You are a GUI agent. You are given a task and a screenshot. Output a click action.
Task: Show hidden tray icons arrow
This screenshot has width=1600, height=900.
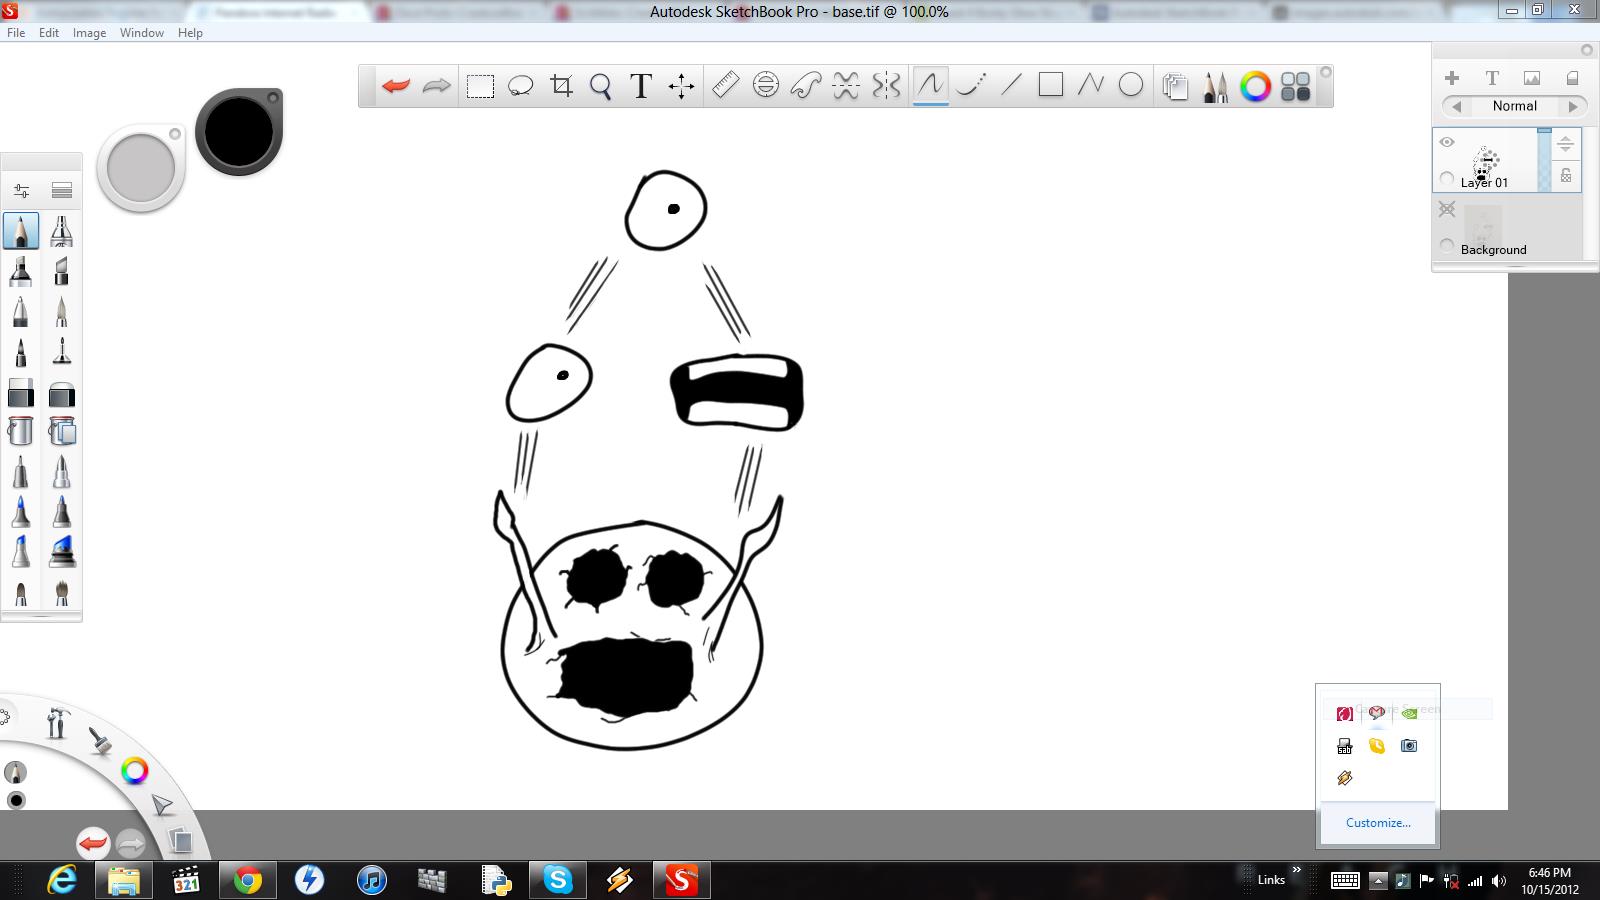pos(1377,881)
